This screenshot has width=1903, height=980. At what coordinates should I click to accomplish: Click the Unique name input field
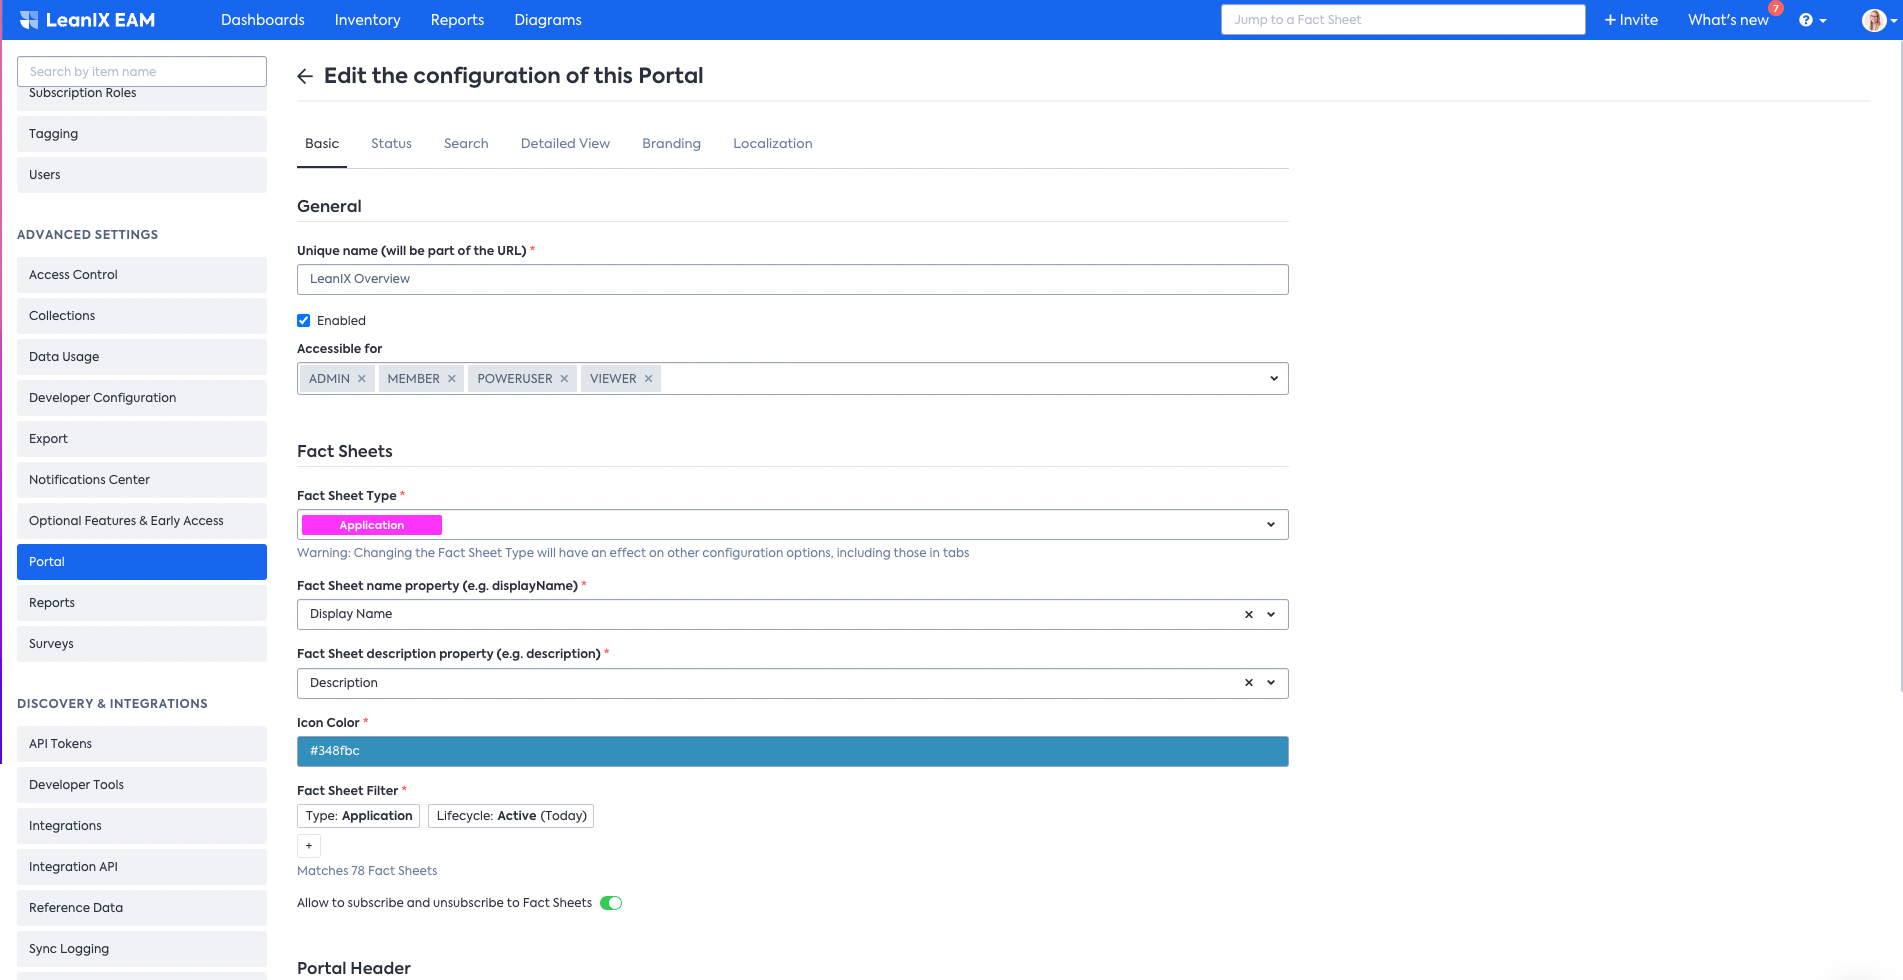(x=792, y=280)
